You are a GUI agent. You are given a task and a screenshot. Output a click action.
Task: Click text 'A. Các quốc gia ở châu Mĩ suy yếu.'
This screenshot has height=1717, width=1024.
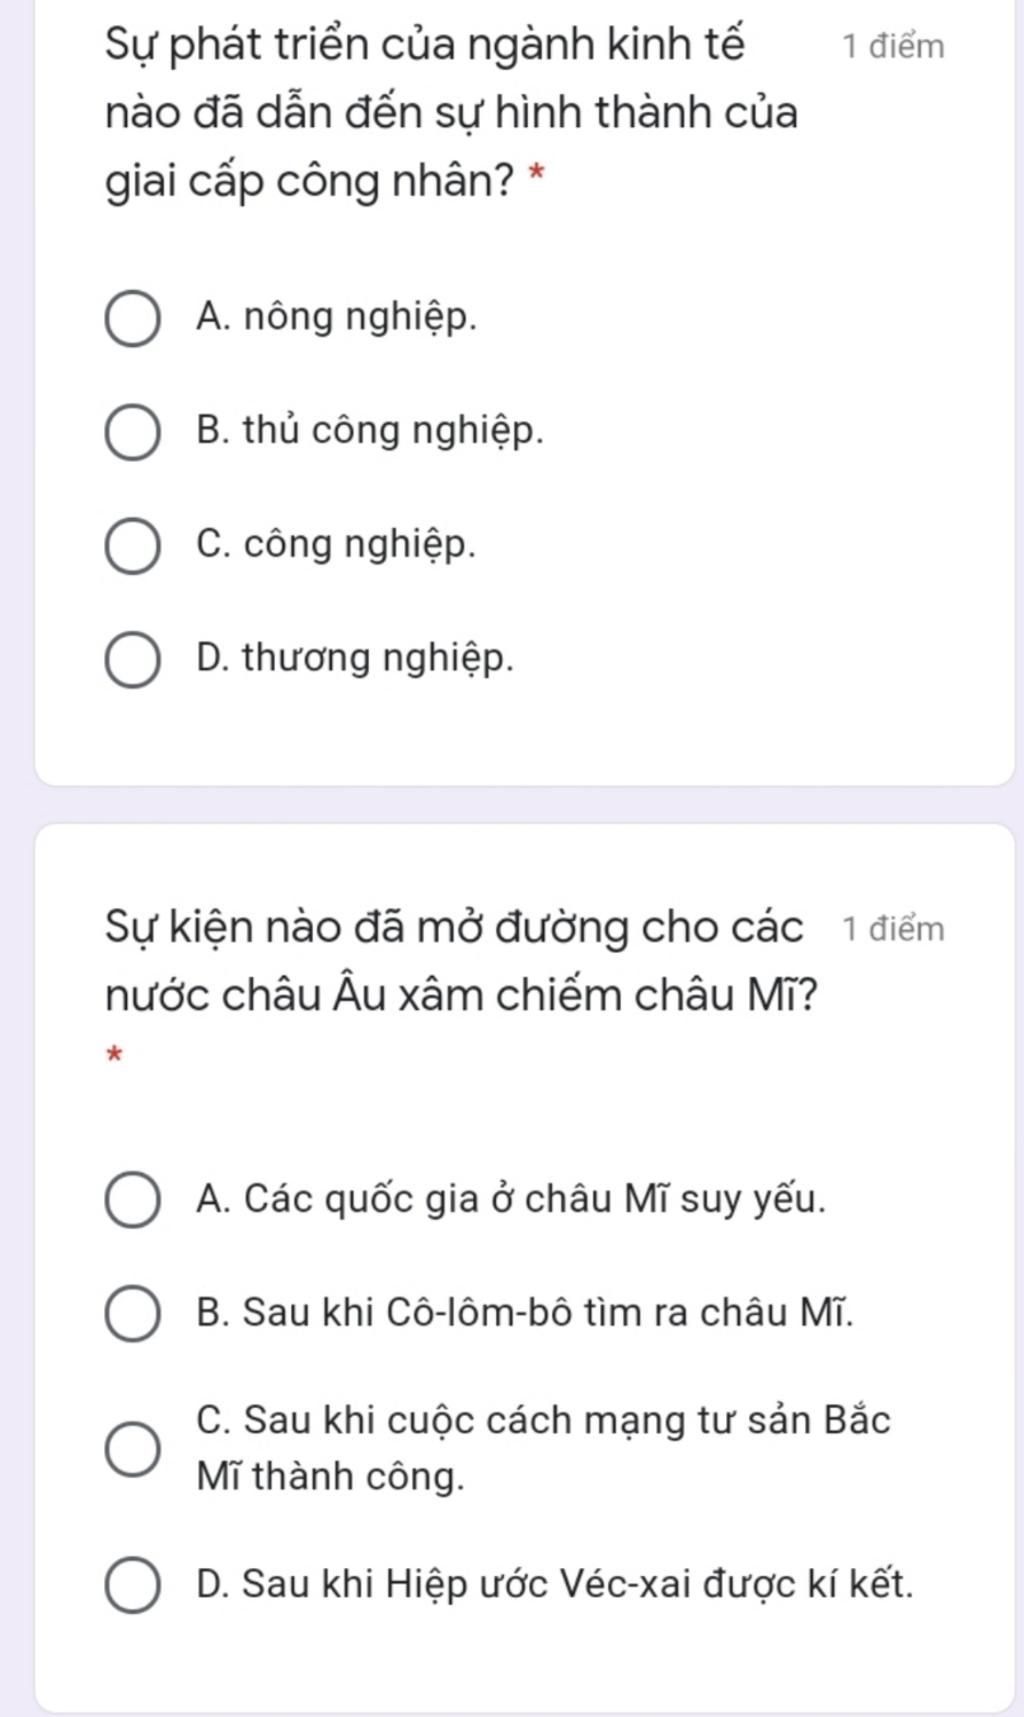(512, 1198)
